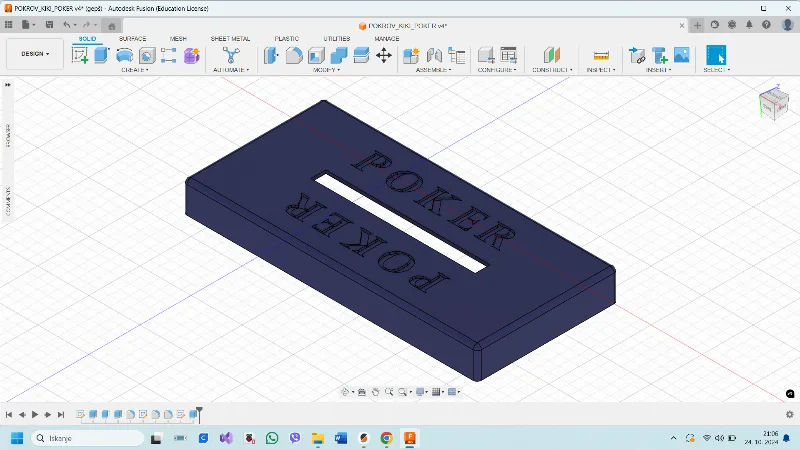
Task: Select the Extrude tool icon
Action: click(102, 55)
